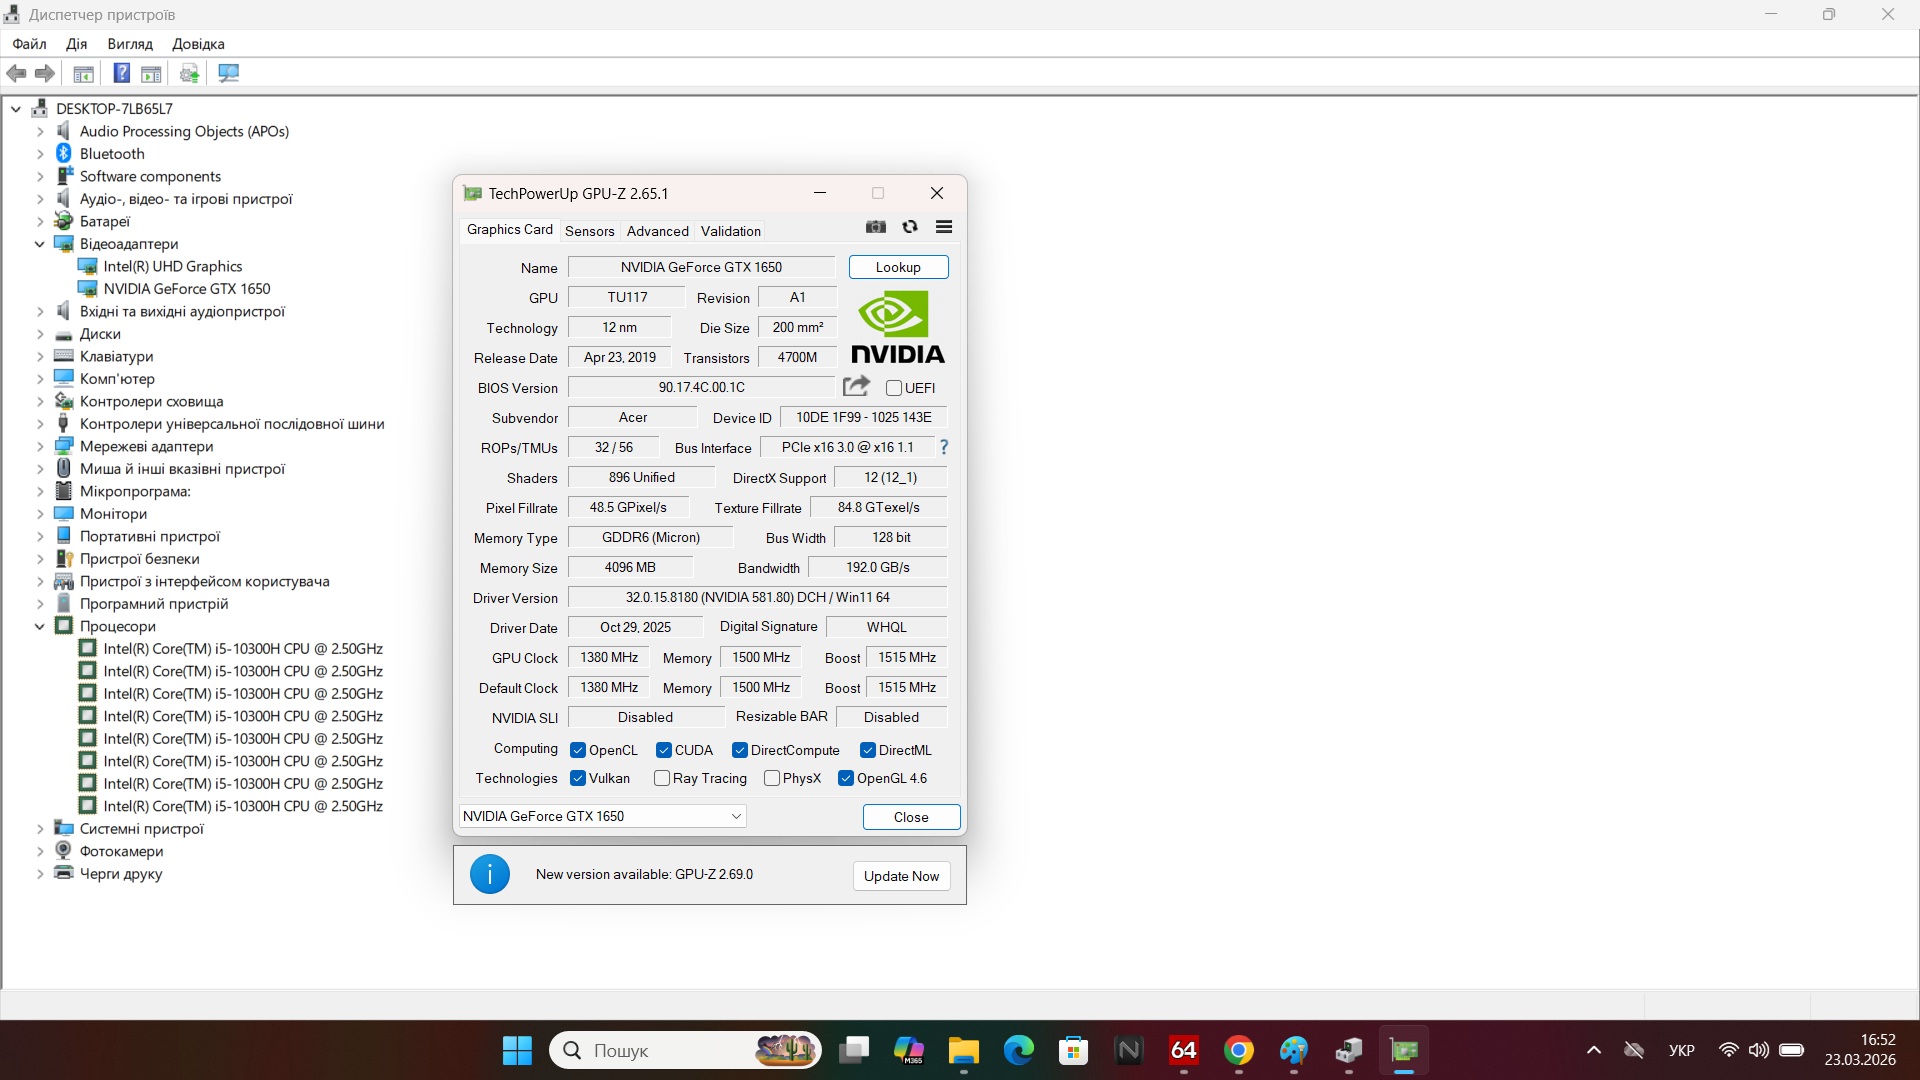The width and height of the screenshot is (1920, 1080).
Task: Toggle the PhysX checkbox
Action: (x=772, y=778)
